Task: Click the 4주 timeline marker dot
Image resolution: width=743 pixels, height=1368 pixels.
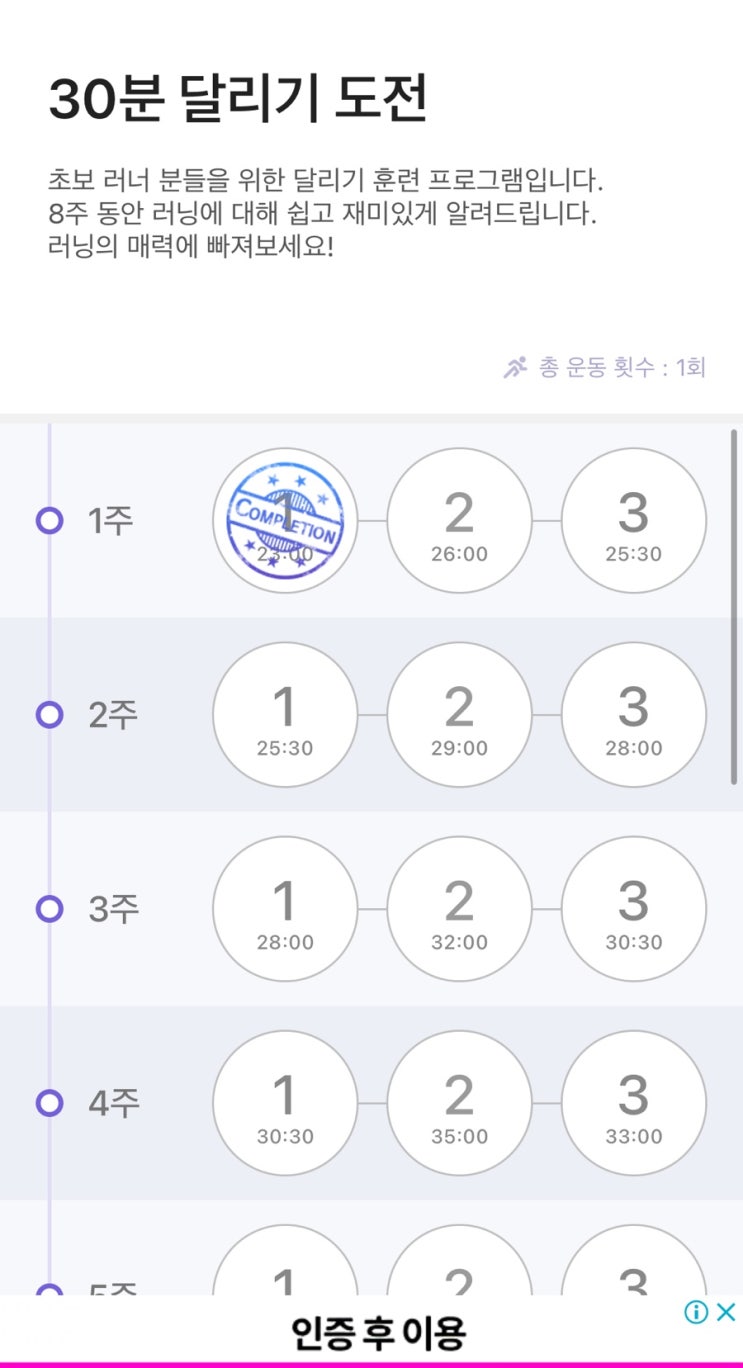Action: click(49, 1103)
